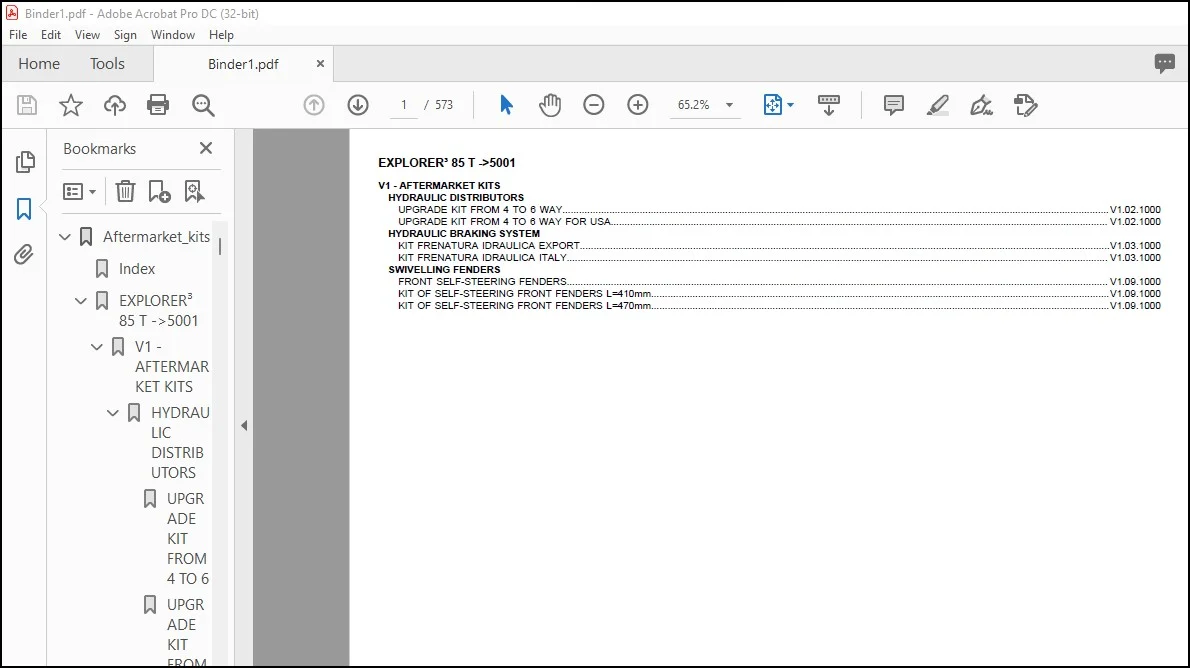Select first UPGRADE KIT FROM 4 TO 6 bookmark

pos(187,539)
